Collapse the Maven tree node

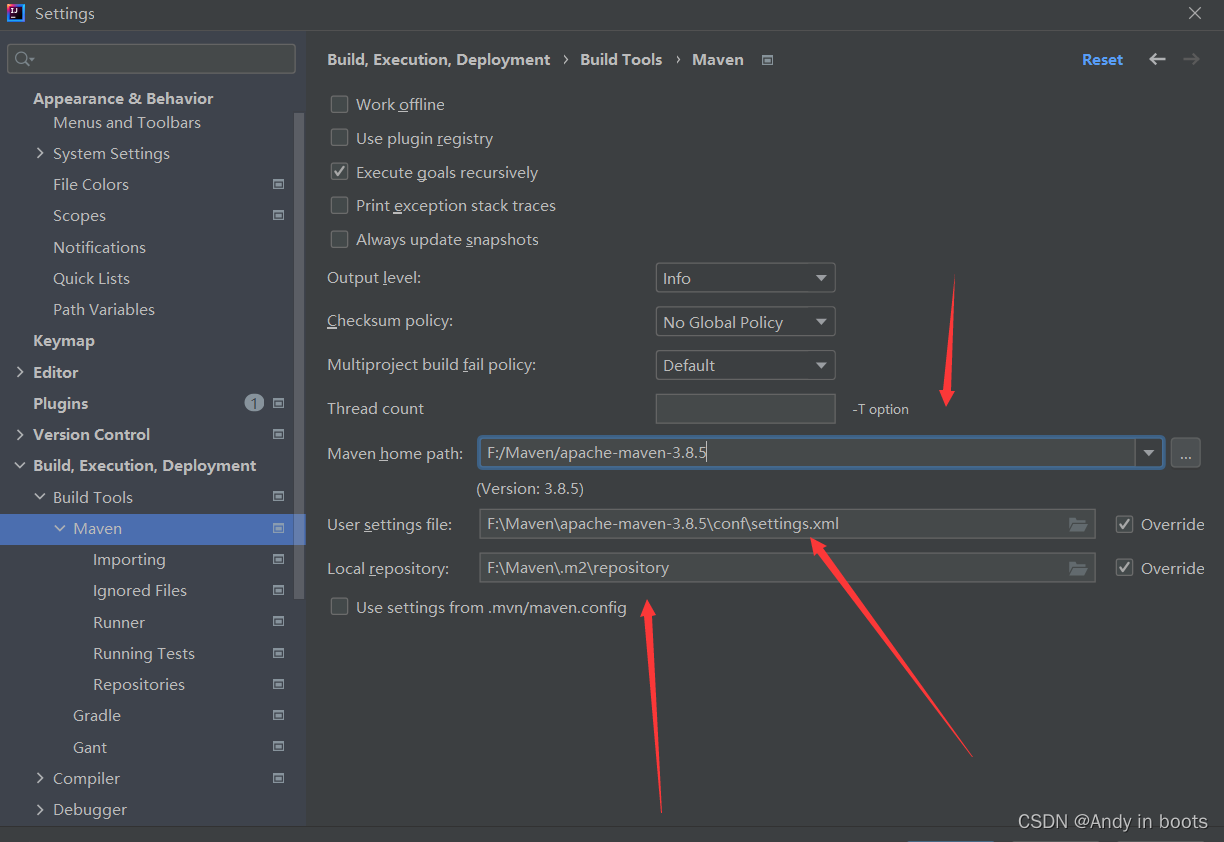(x=60, y=528)
